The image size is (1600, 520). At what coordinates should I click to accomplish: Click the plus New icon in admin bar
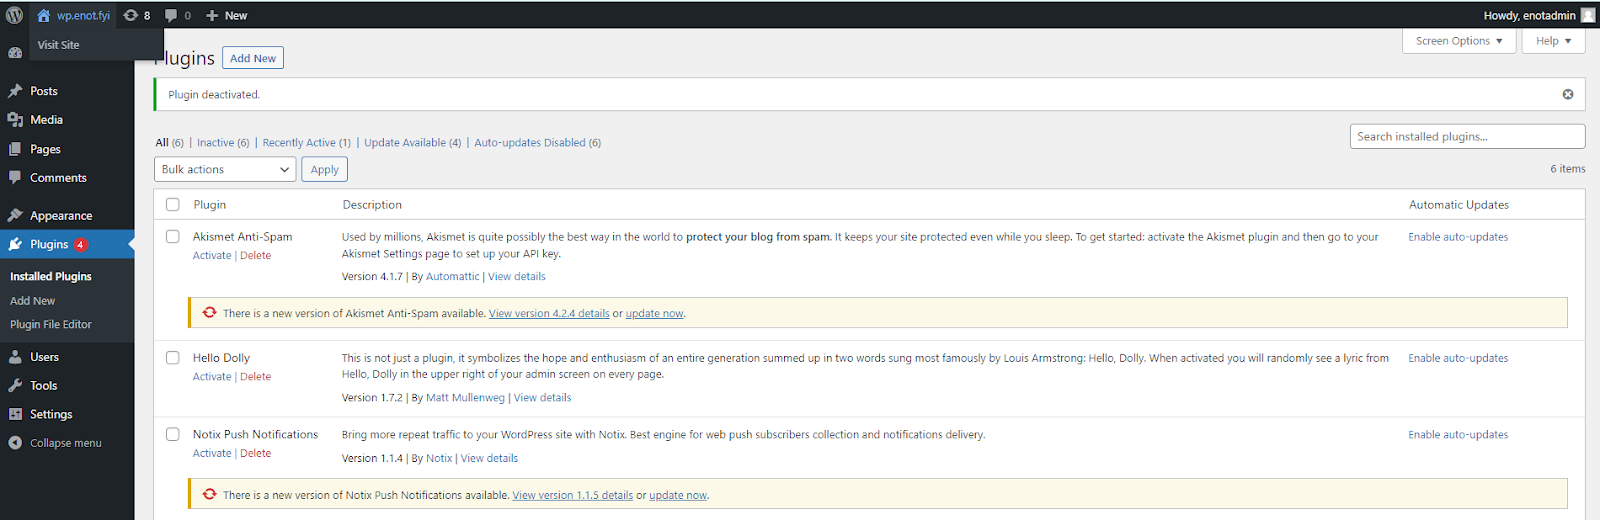212,15
